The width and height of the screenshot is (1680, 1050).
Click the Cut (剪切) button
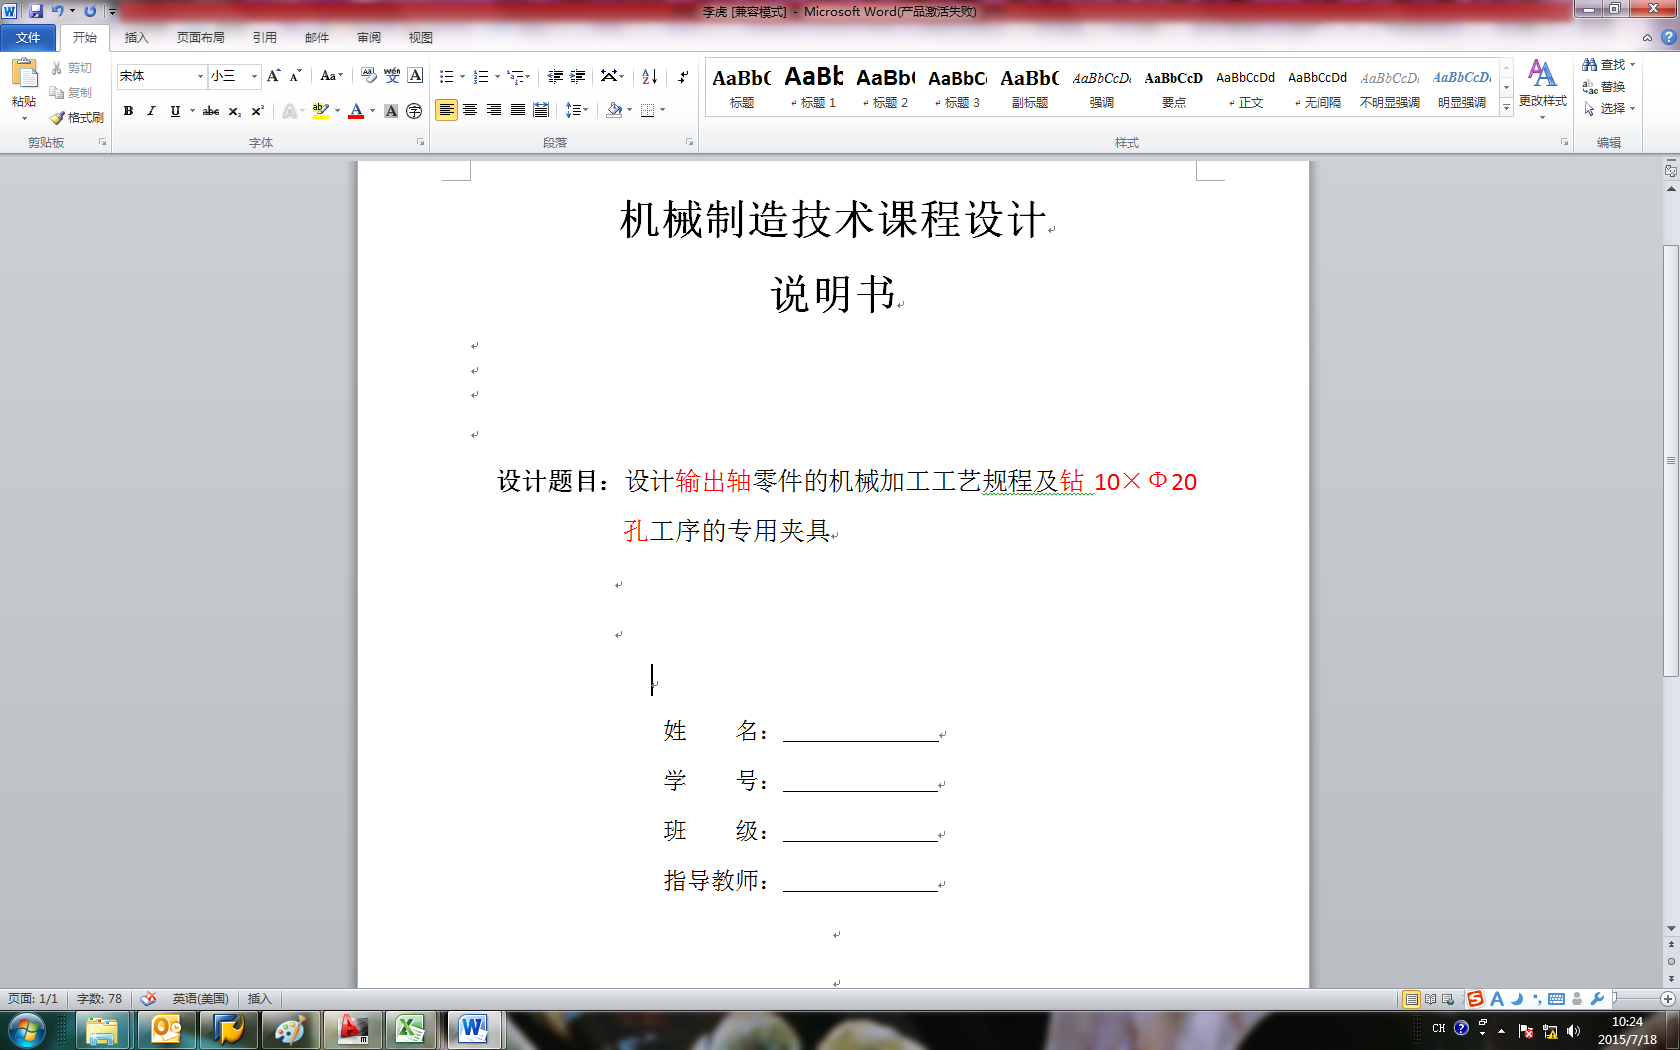(71, 68)
